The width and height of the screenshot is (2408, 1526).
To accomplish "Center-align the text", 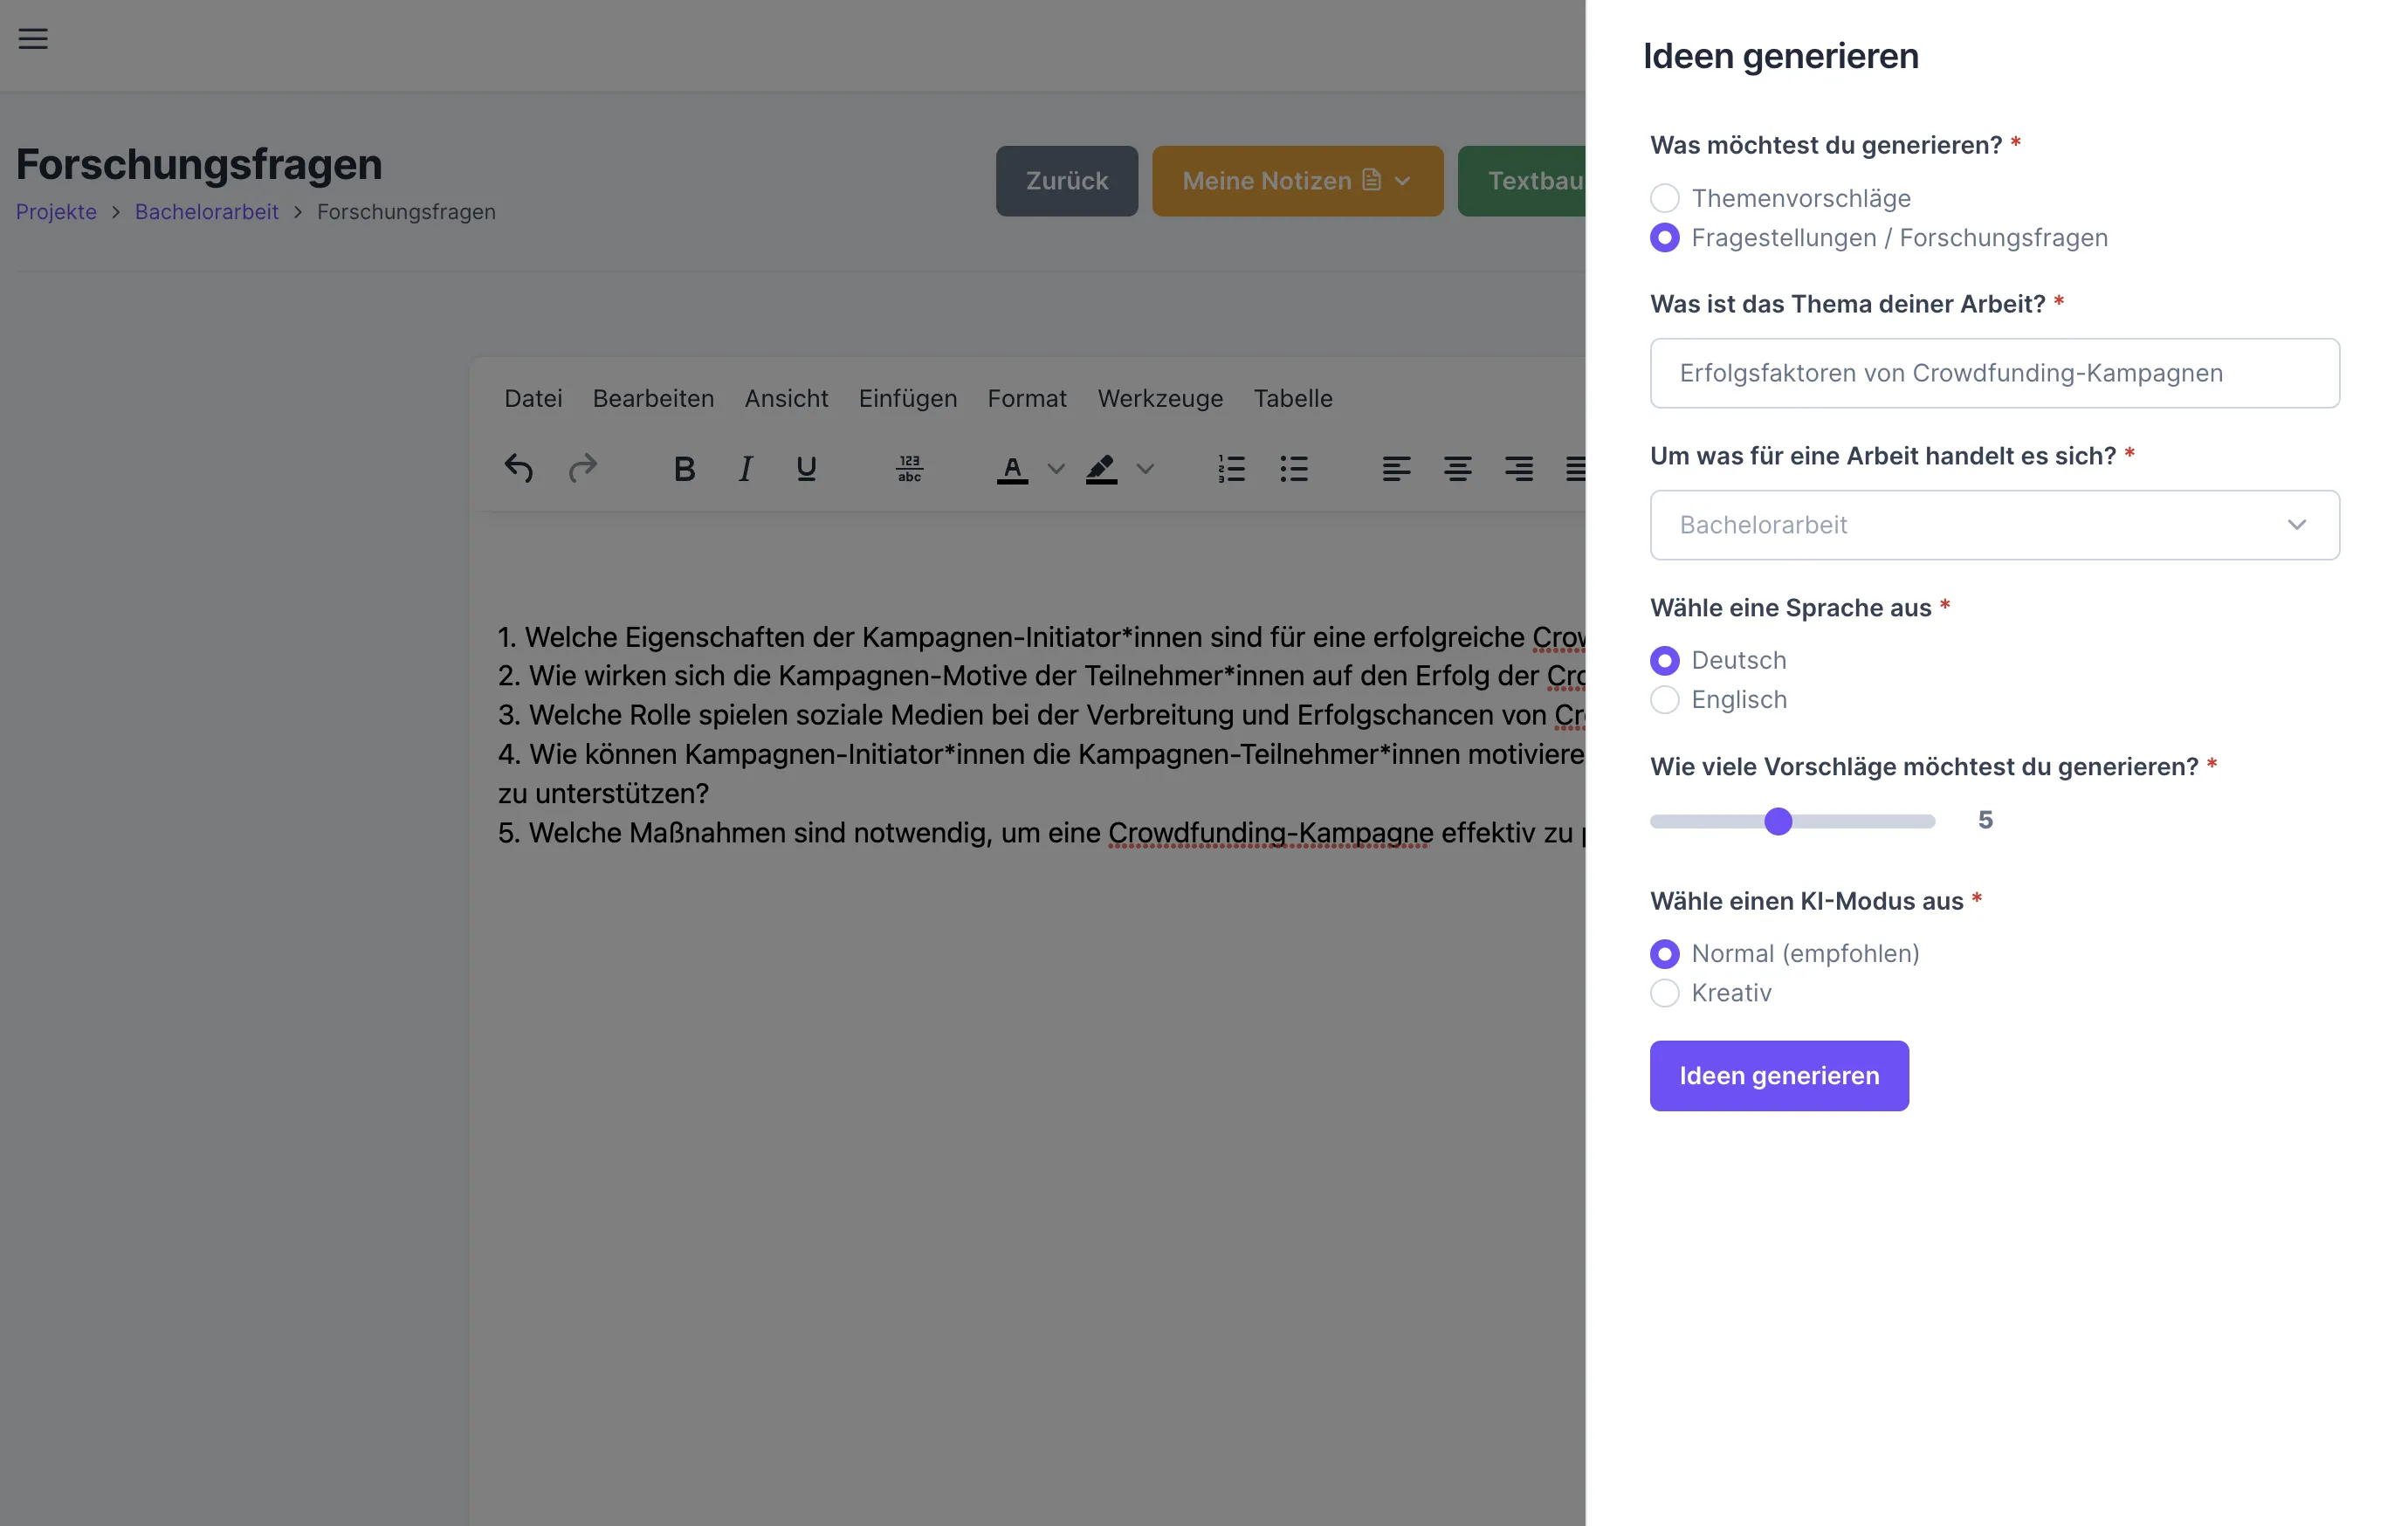I will (1457, 468).
